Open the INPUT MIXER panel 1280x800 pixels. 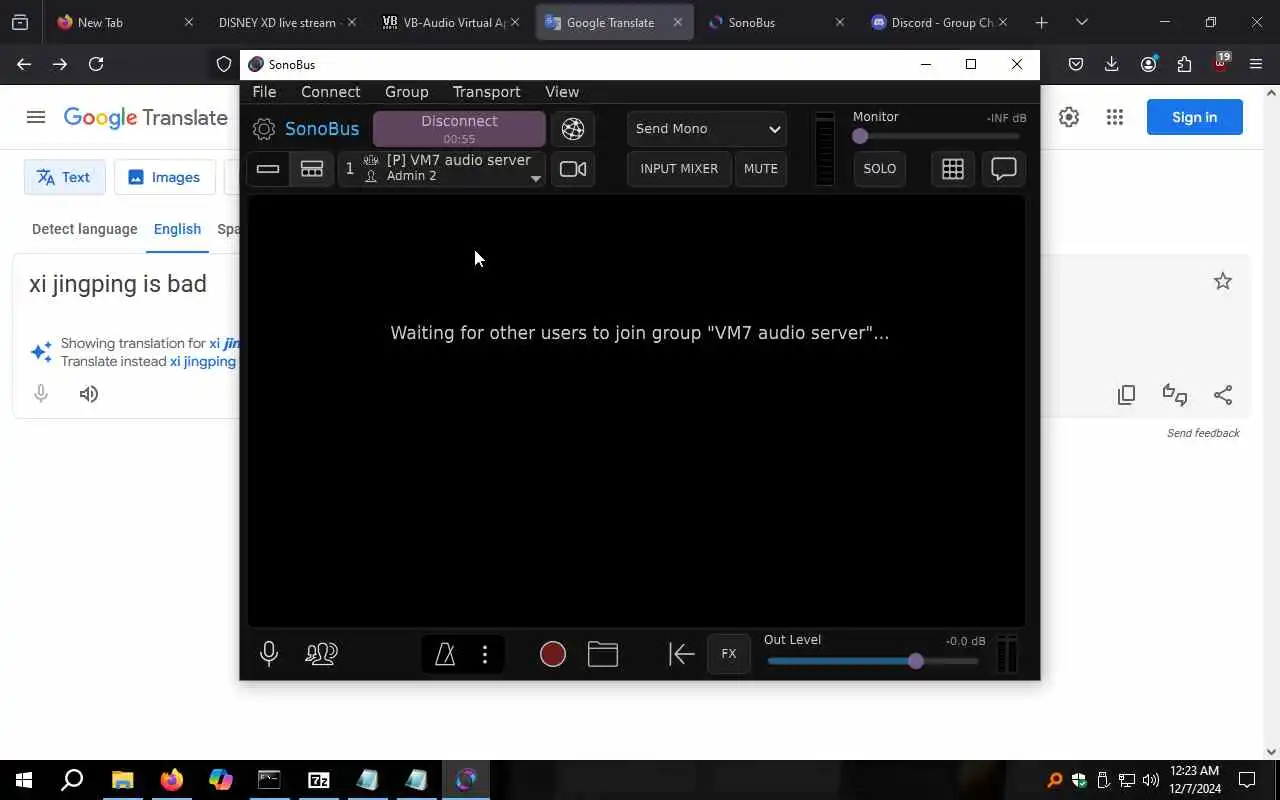[679, 169]
